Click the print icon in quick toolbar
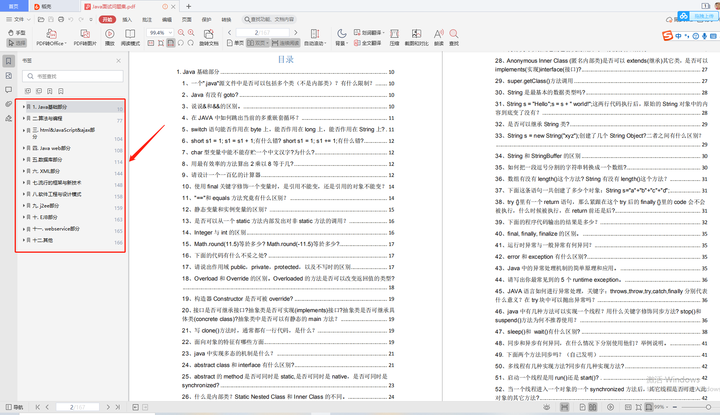The image size is (720, 415). pos(61,19)
